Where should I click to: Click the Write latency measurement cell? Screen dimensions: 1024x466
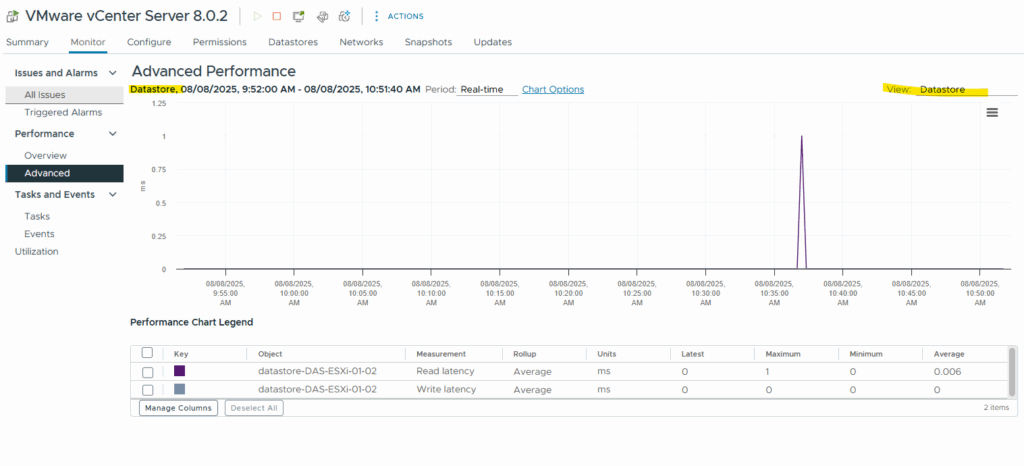coord(446,390)
